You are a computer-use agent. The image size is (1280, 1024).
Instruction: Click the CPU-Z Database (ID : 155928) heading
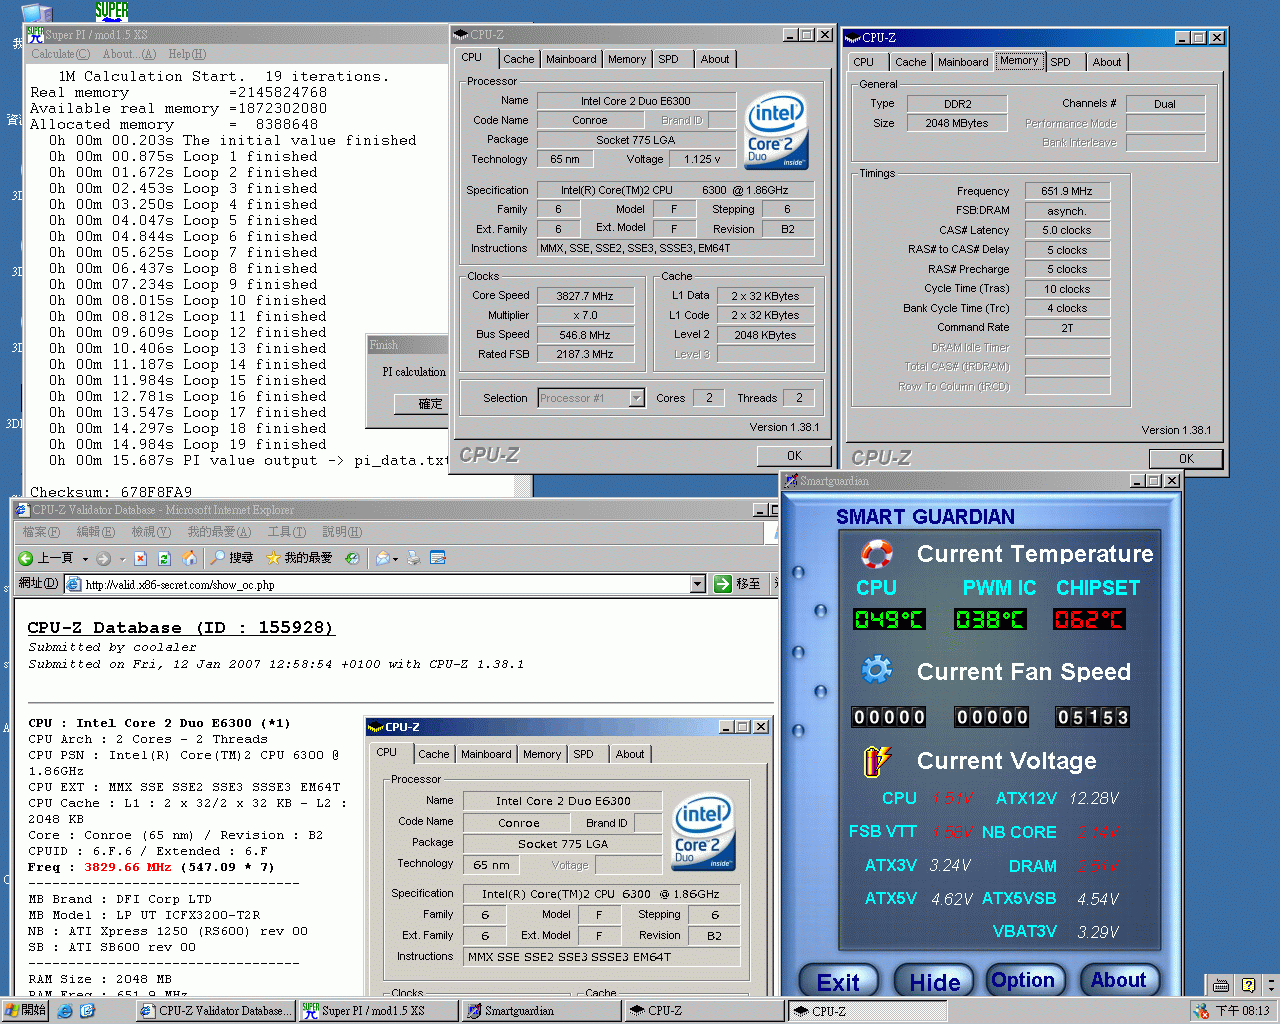[180, 628]
